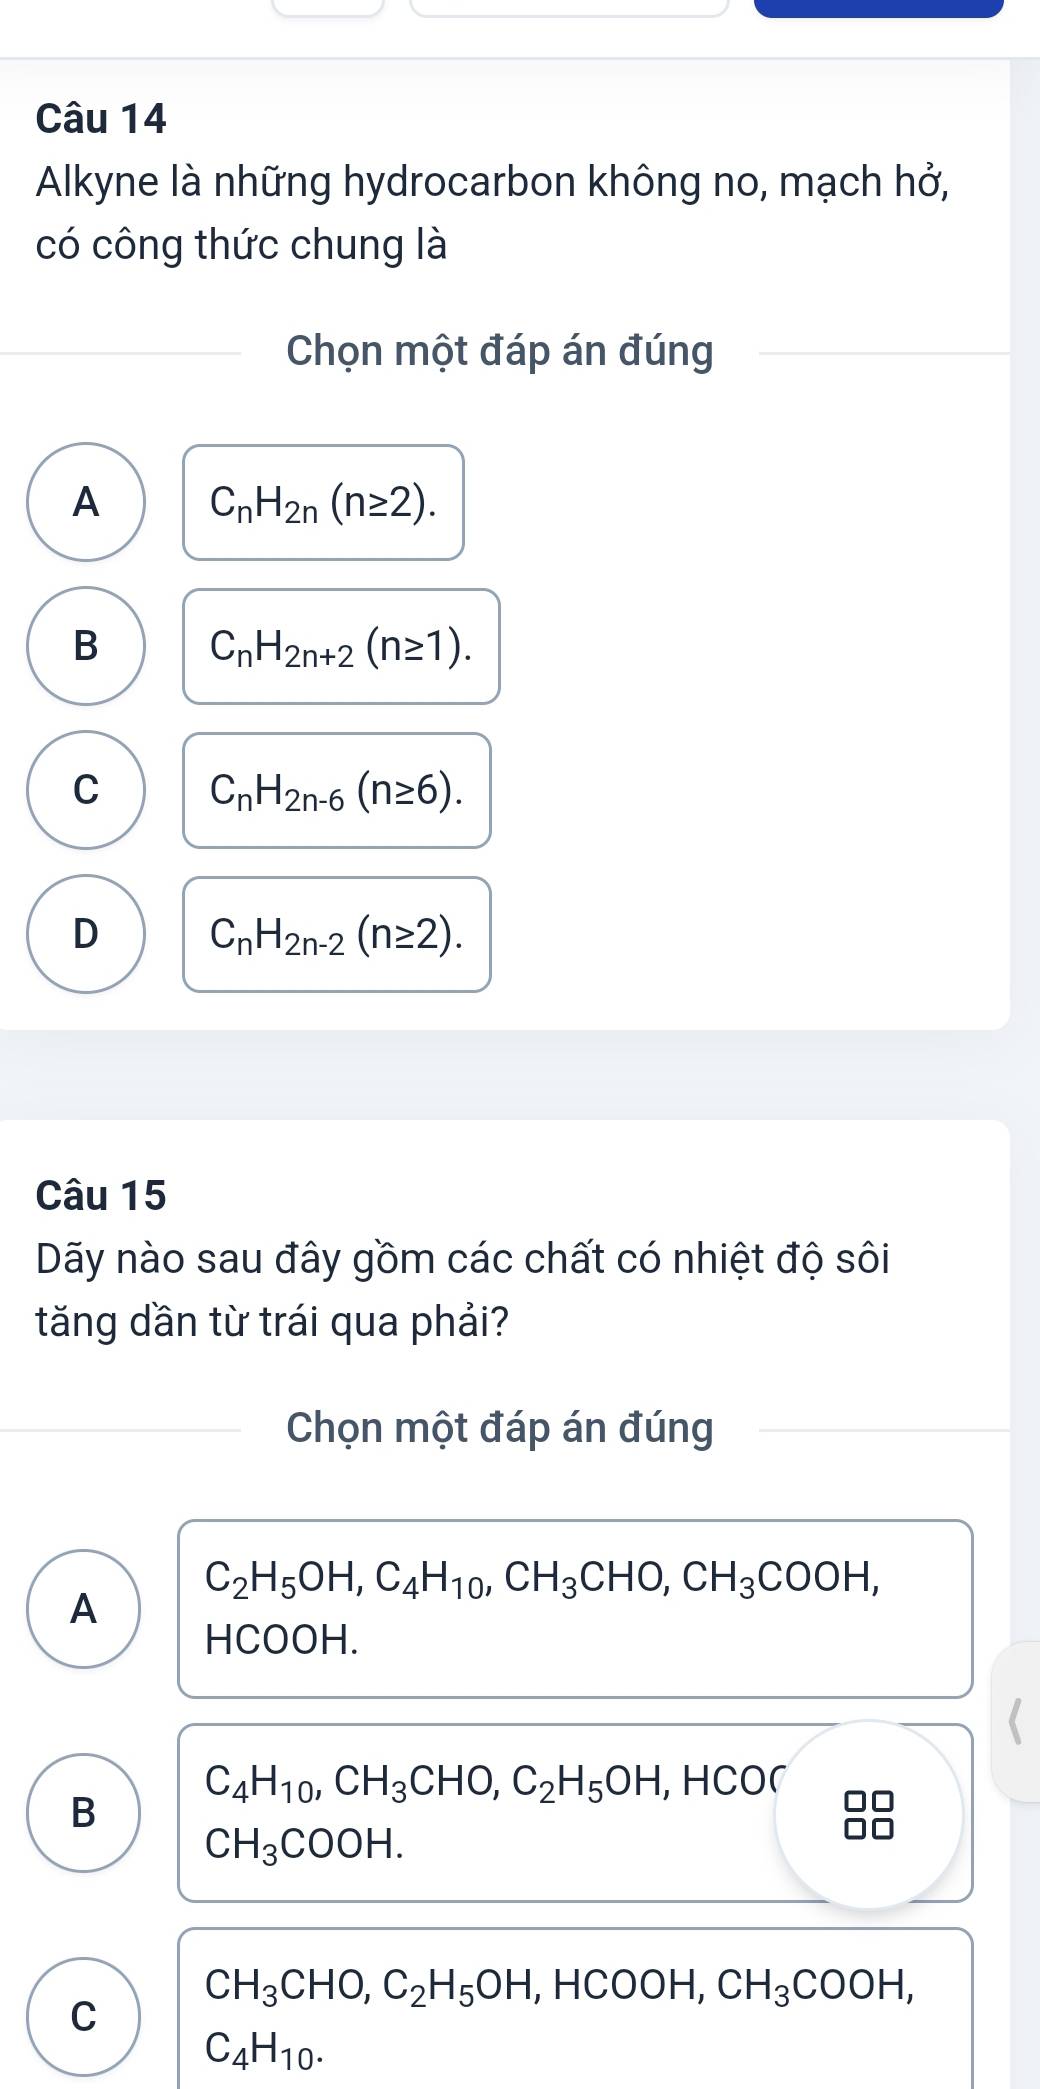
Task: Tap the Alkyne question text
Action: (x=492, y=213)
